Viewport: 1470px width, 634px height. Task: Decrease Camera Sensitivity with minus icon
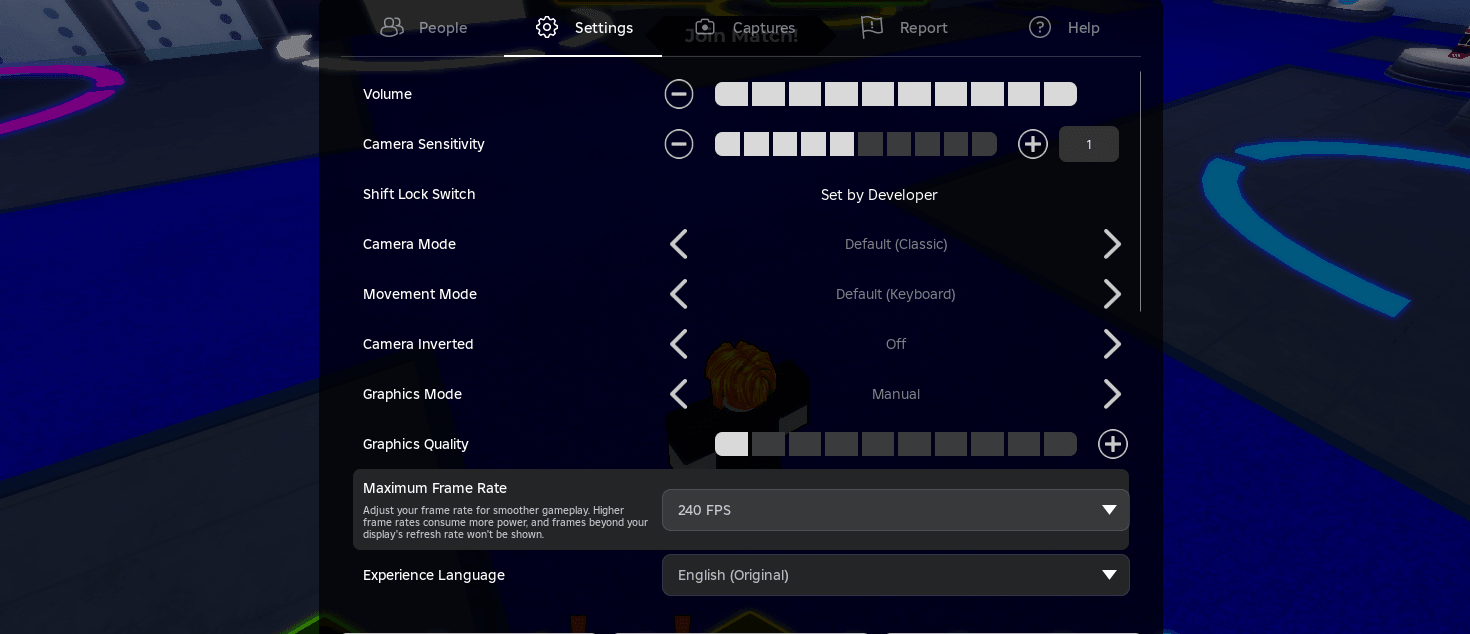coord(679,144)
